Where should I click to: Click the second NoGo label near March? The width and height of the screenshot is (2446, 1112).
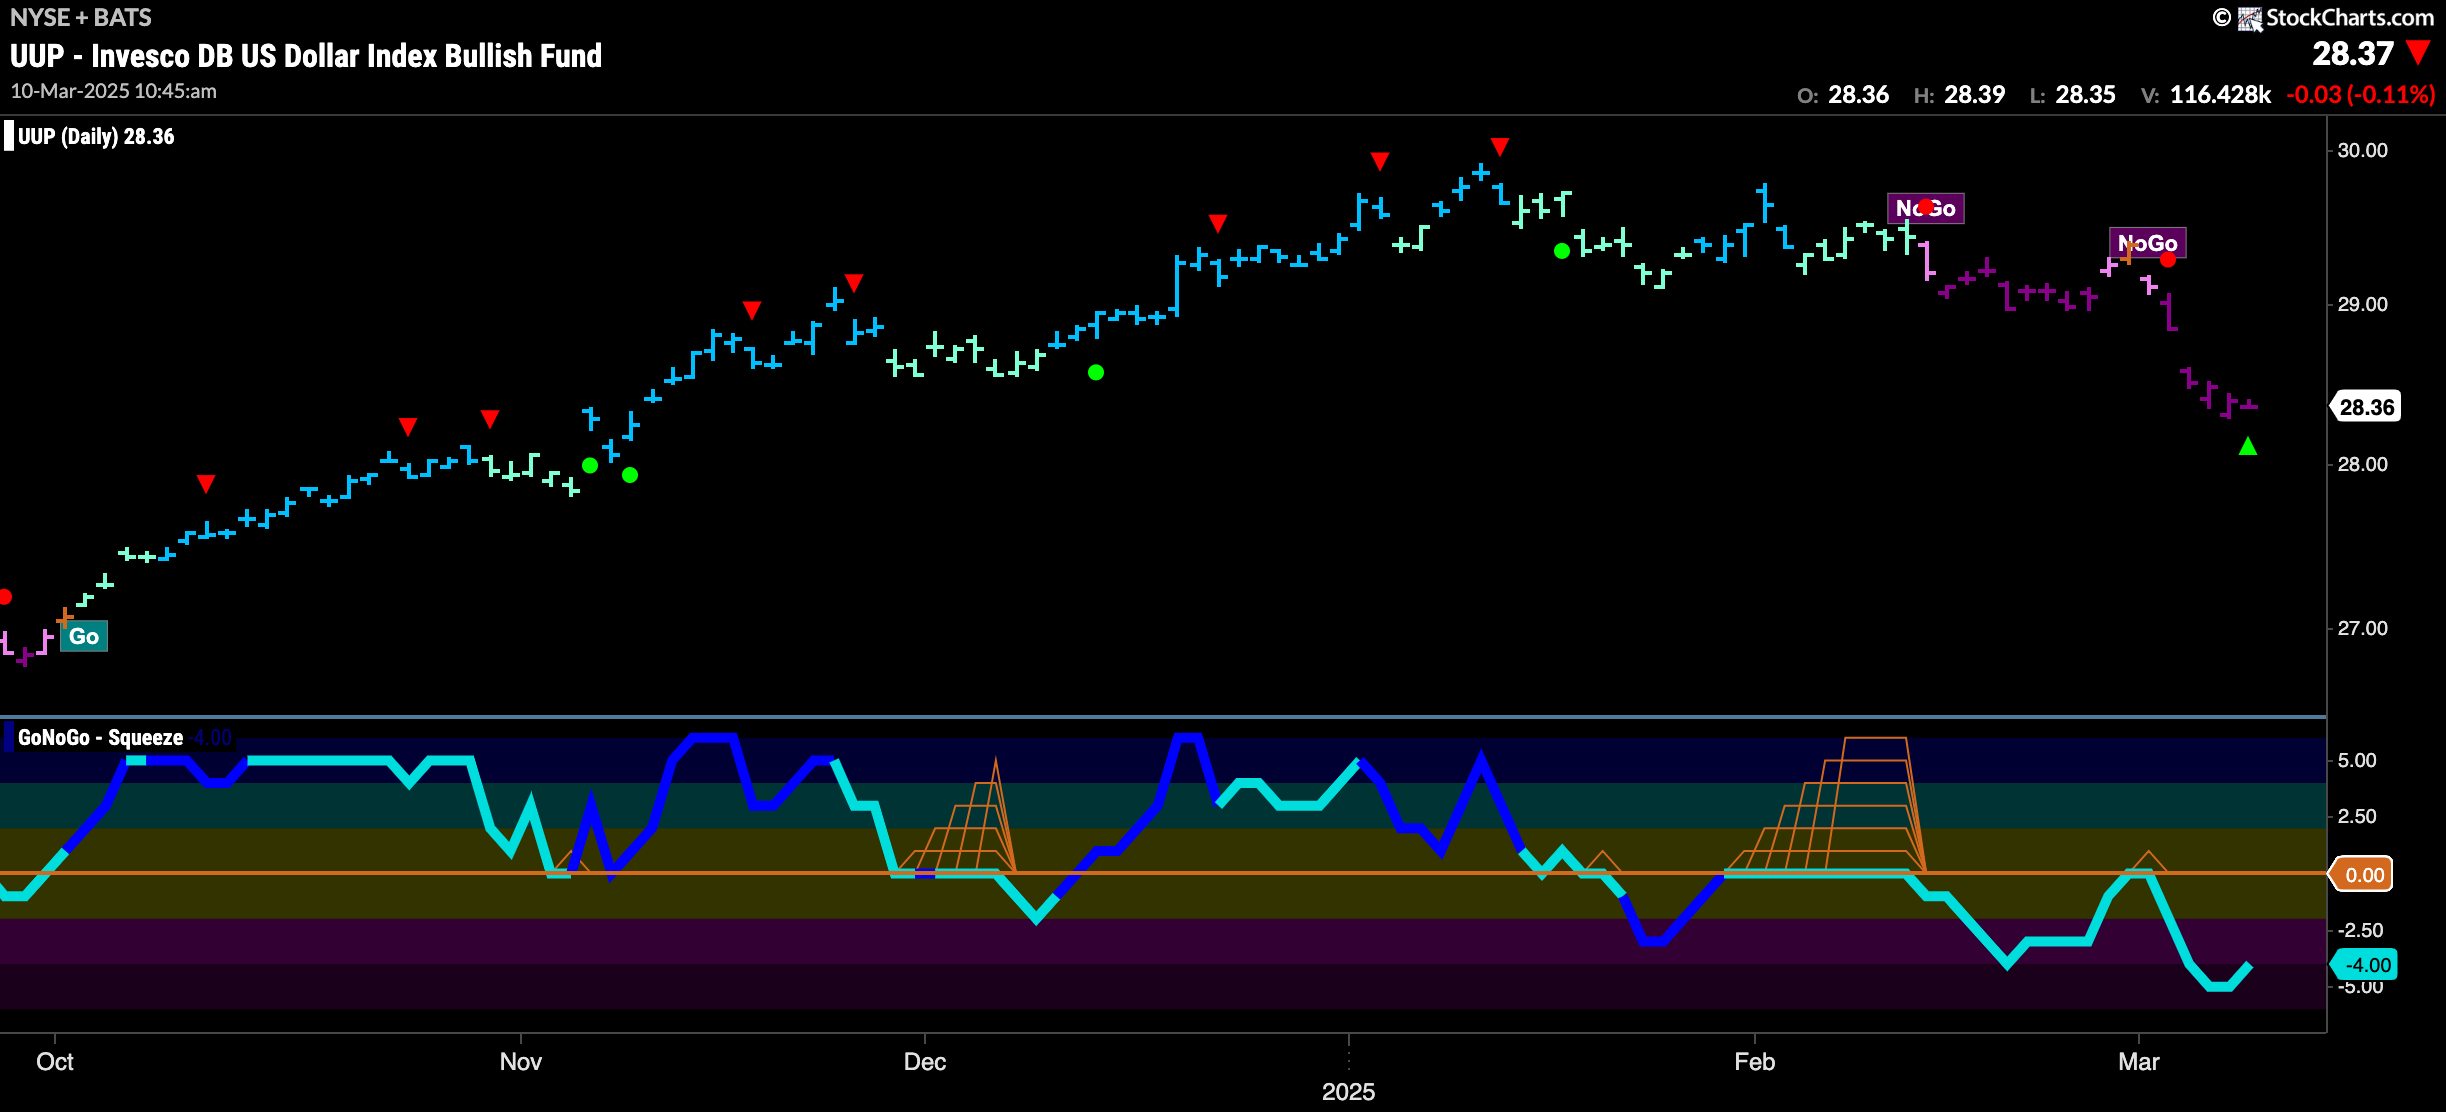(x=2147, y=243)
